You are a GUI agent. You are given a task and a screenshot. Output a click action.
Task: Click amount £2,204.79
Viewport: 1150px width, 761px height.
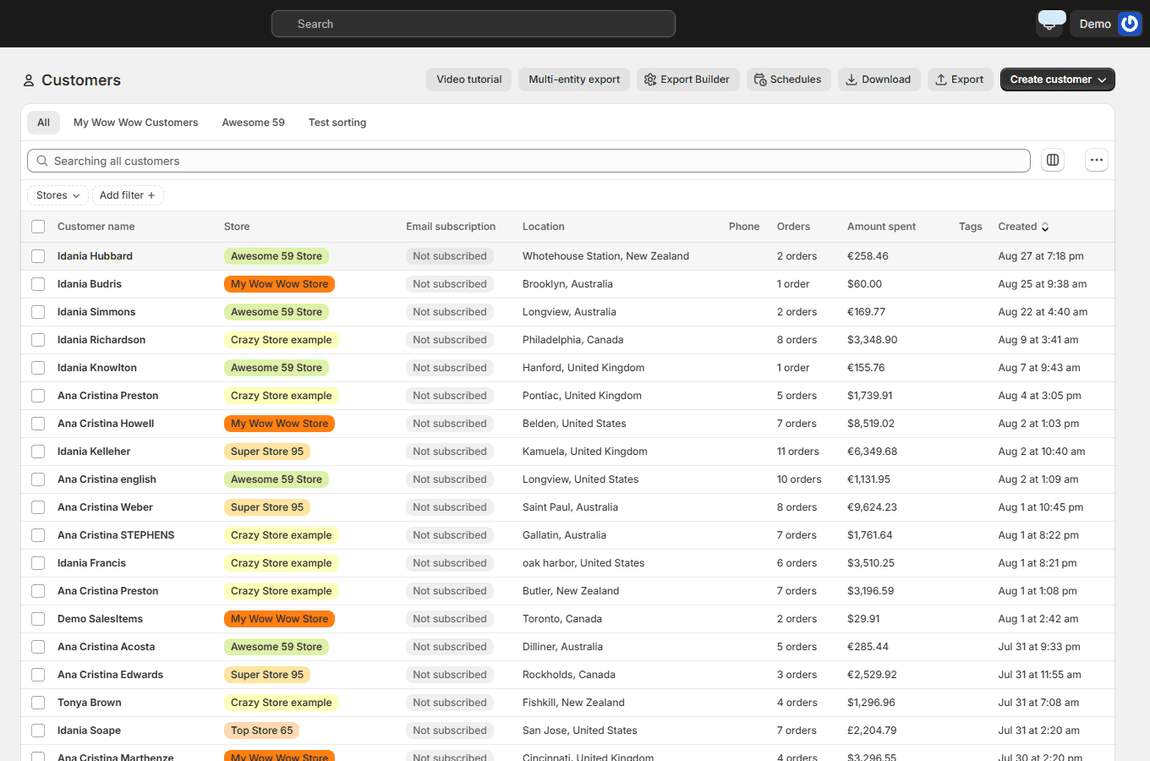[872, 730]
